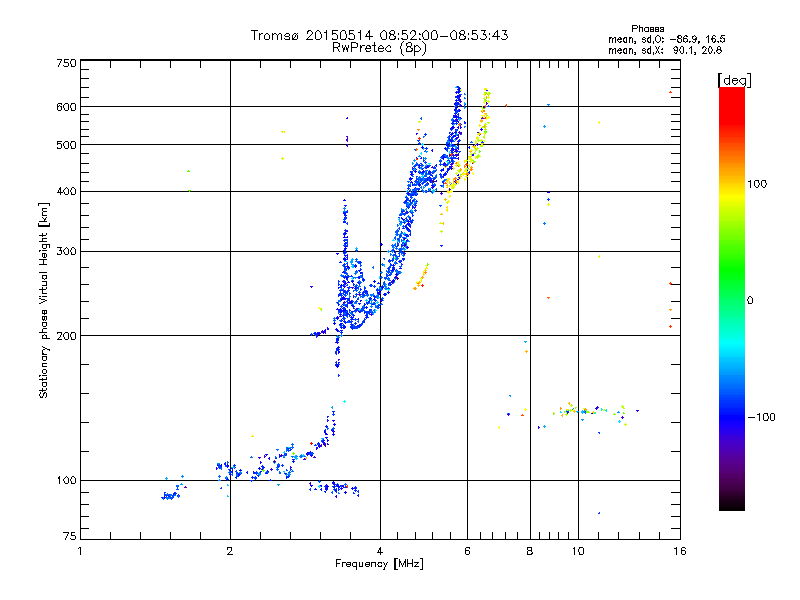Click the '400' y-axis tick label
The height and width of the screenshot is (600, 800).
click(x=66, y=192)
